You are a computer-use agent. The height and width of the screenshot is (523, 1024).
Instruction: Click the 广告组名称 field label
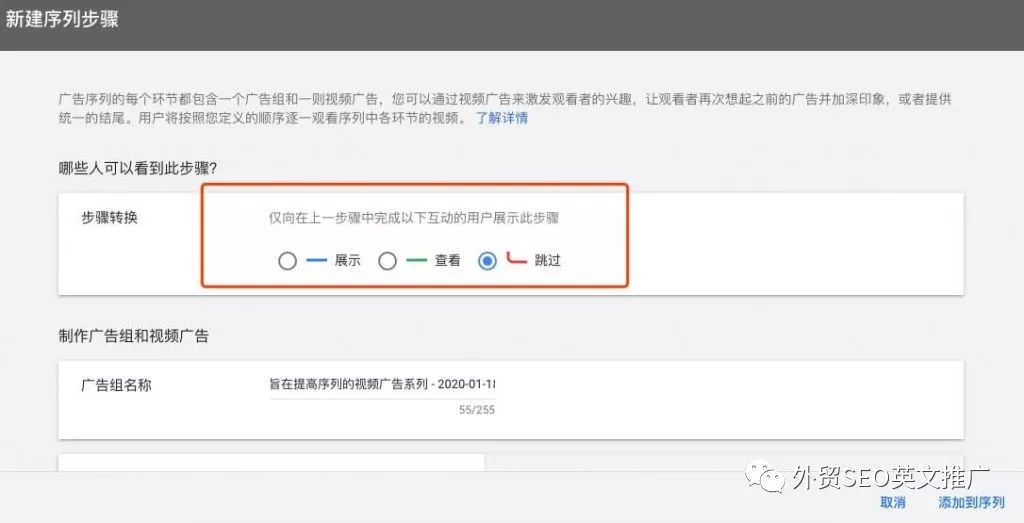click(116, 385)
